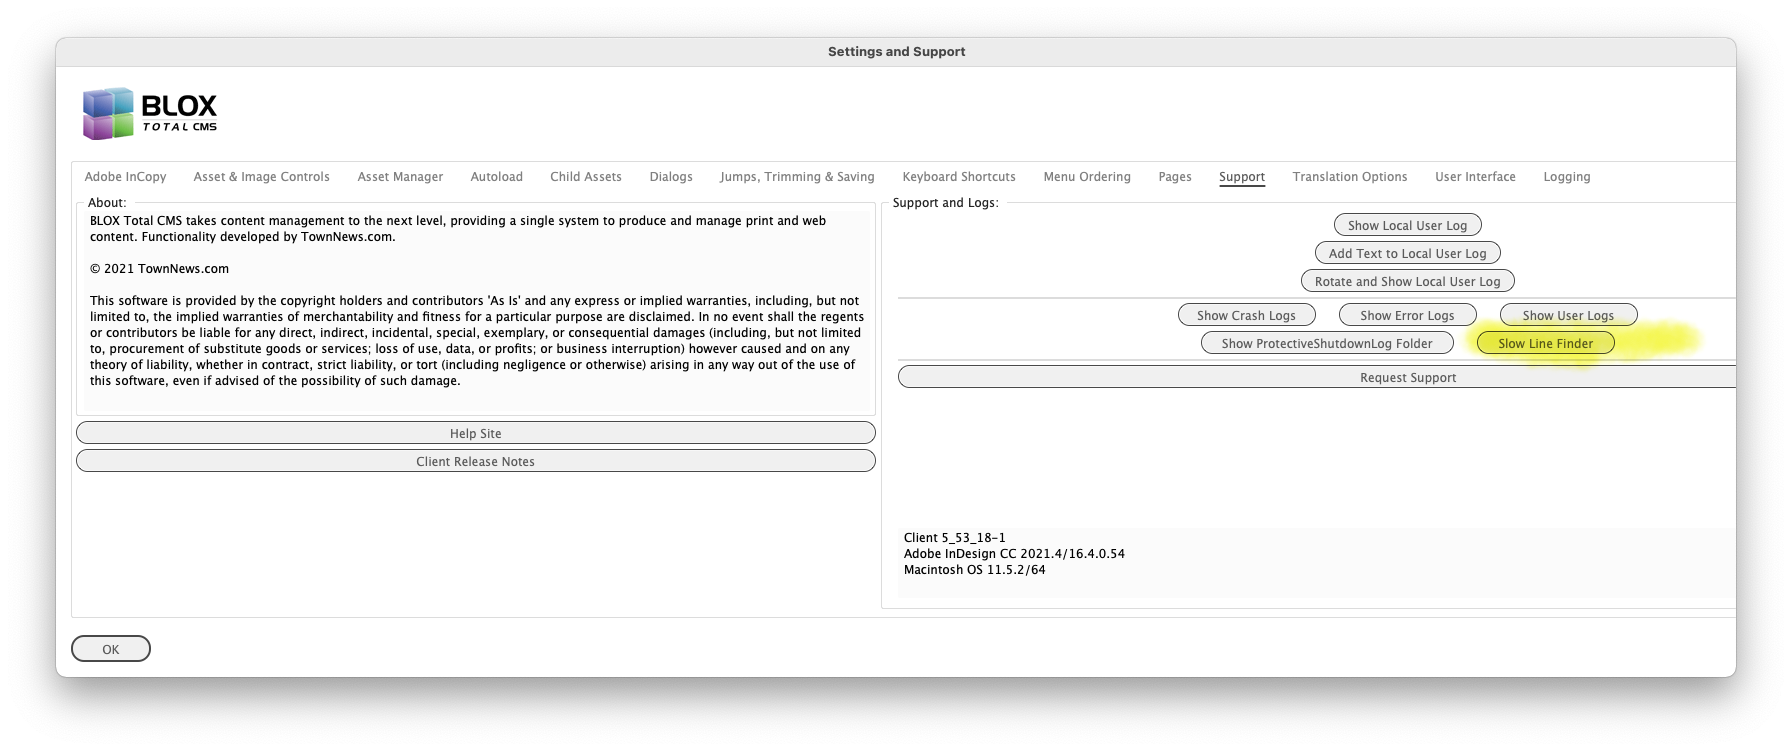
Task: Open the Adobe InCopy tab
Action: pos(125,177)
